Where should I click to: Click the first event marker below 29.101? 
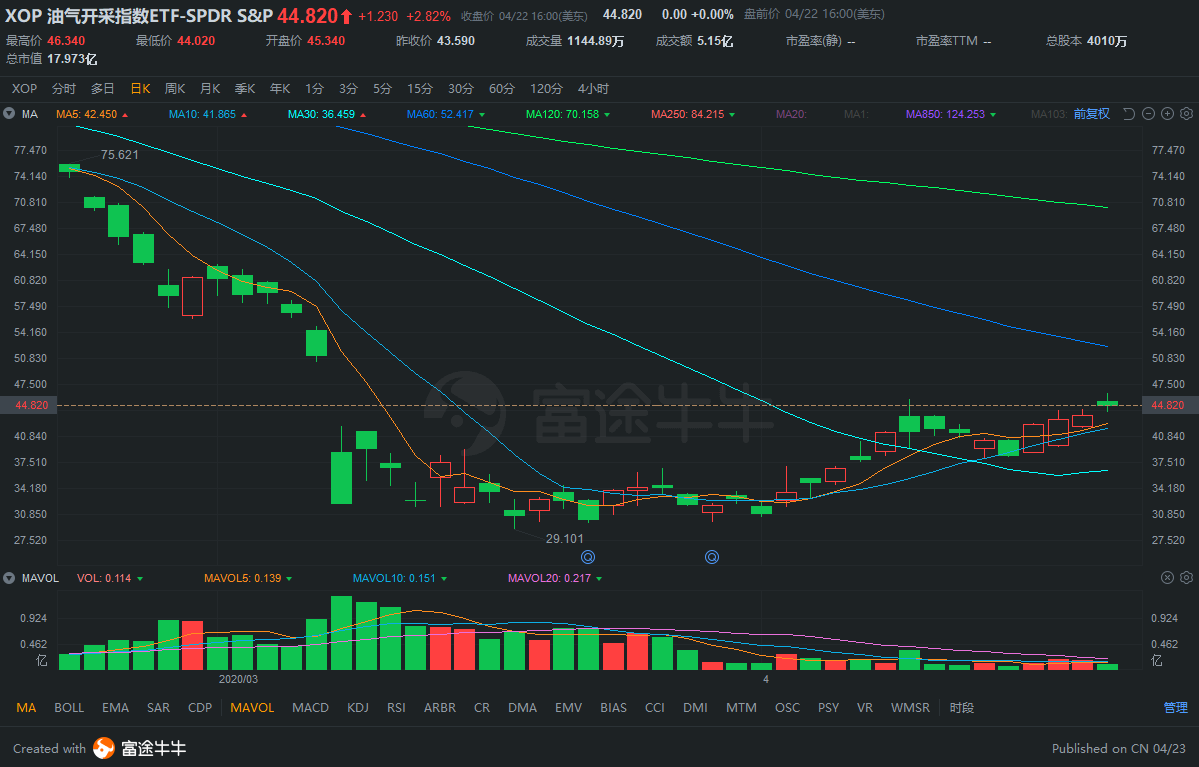588,557
